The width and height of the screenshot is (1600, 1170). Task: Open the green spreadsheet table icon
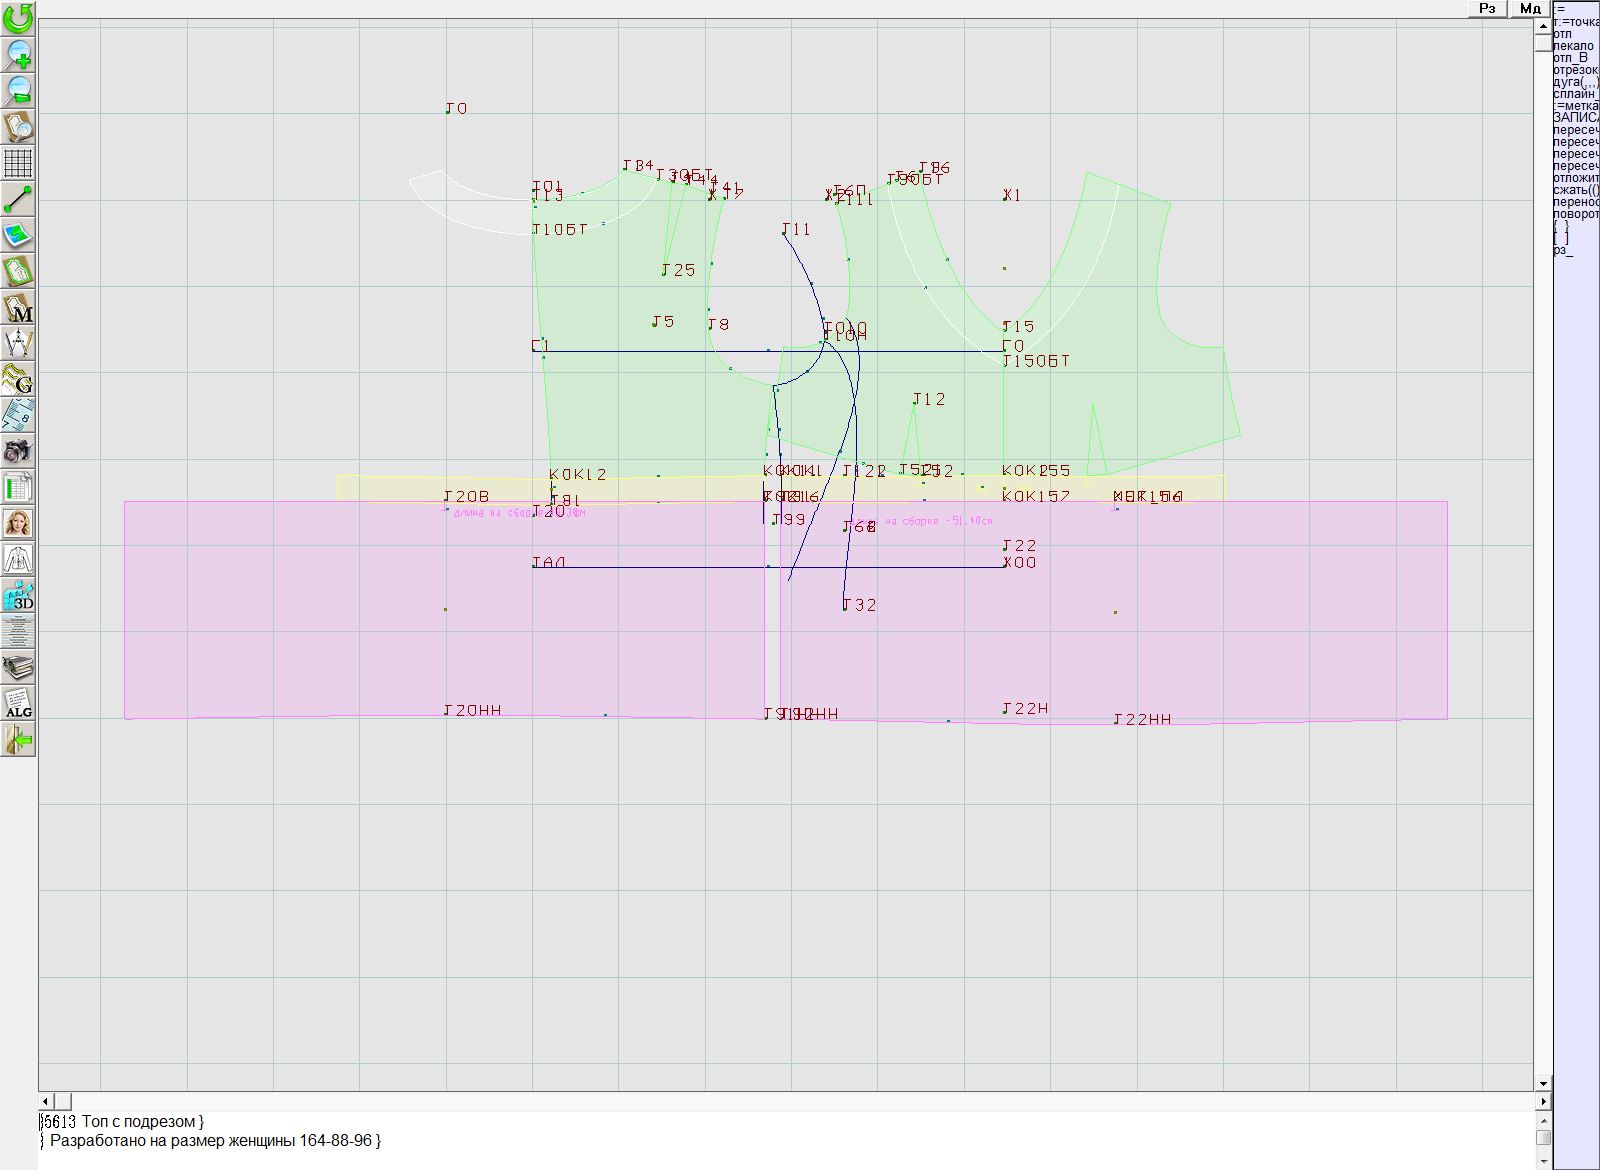[x=18, y=487]
